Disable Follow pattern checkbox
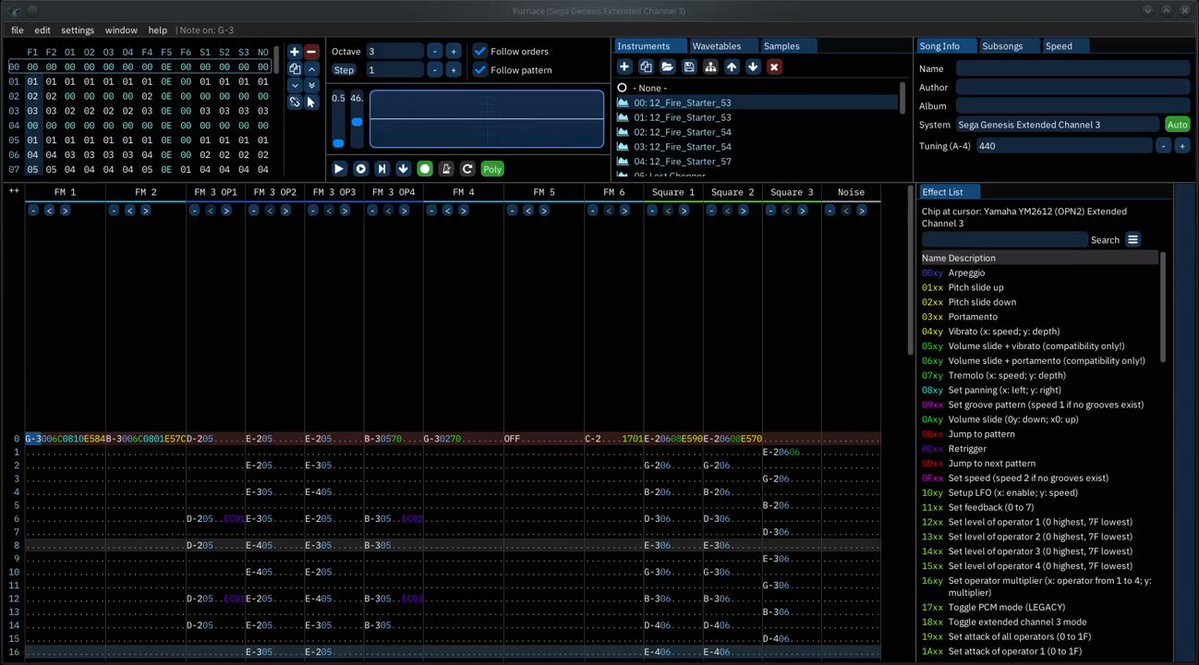Viewport: 1199px width, 665px height. pos(480,70)
